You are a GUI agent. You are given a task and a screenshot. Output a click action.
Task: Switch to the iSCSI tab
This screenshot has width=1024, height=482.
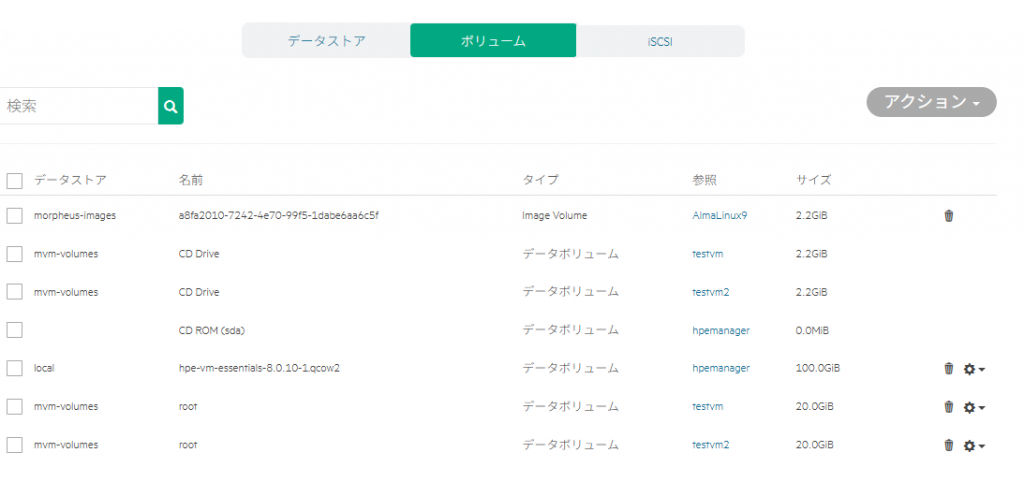coord(660,41)
